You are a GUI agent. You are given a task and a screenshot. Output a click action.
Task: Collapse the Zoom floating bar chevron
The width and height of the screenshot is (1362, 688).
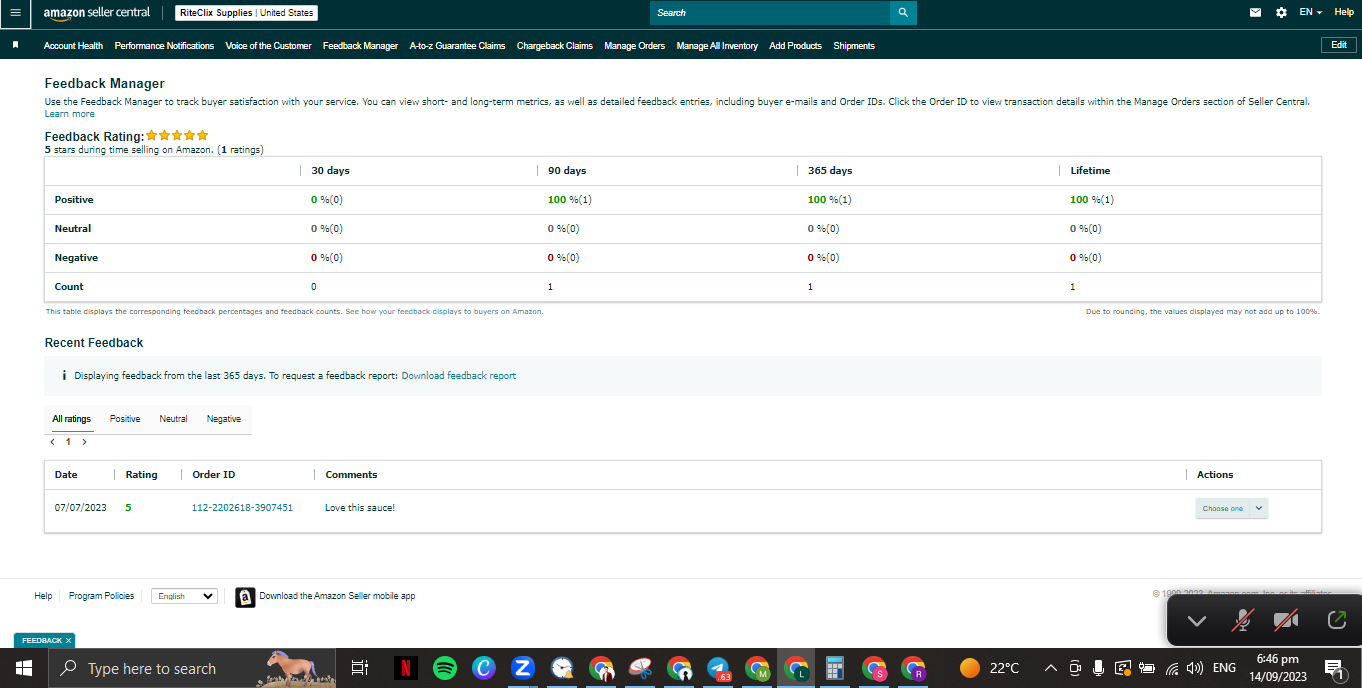[1197, 621]
